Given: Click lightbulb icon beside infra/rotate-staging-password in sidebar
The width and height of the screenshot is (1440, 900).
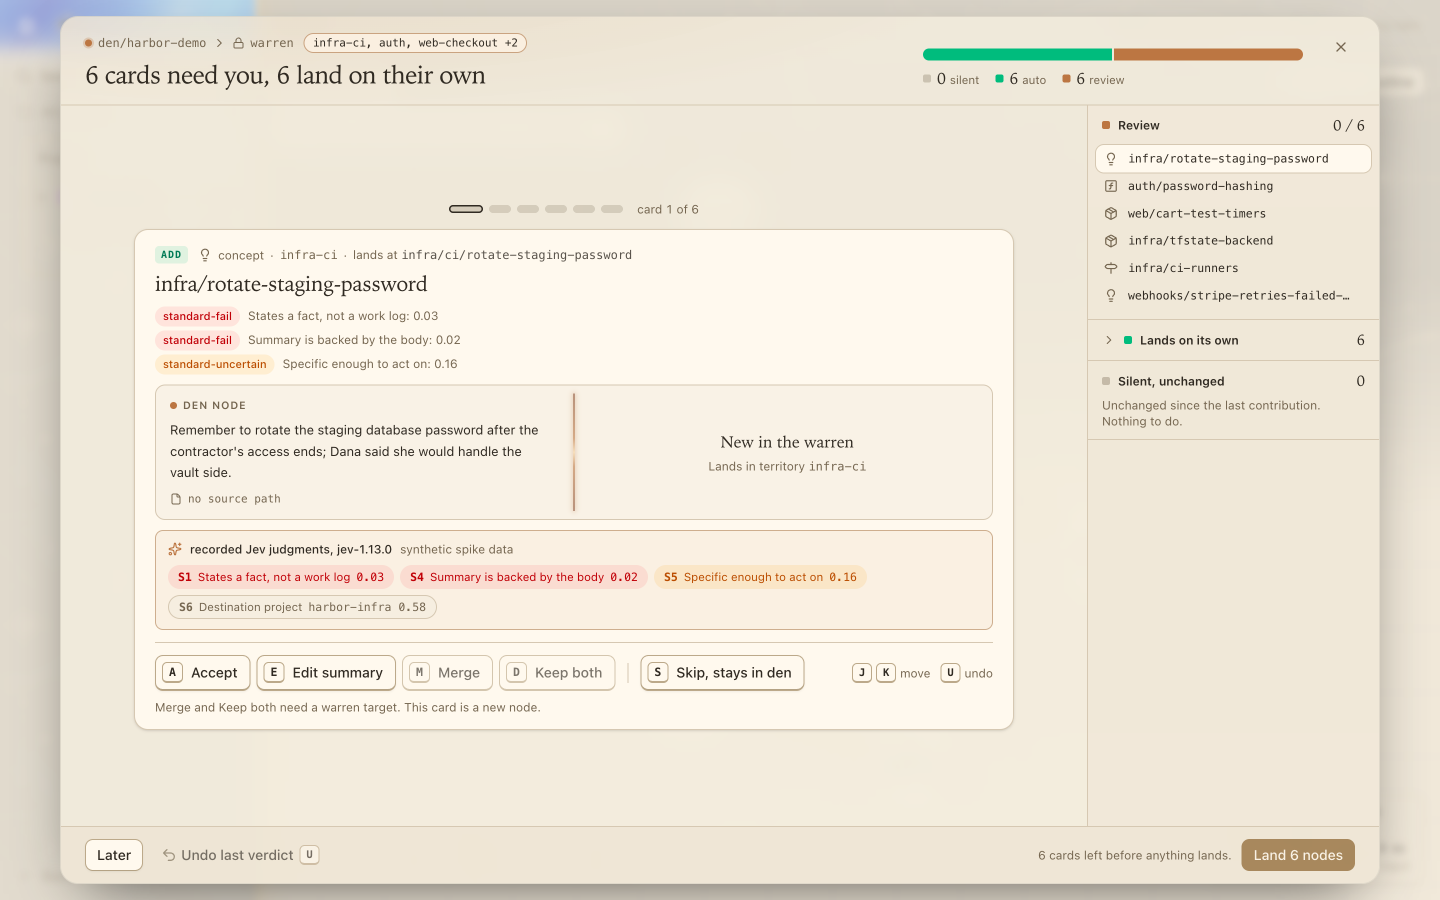Looking at the screenshot, I should point(1111,159).
